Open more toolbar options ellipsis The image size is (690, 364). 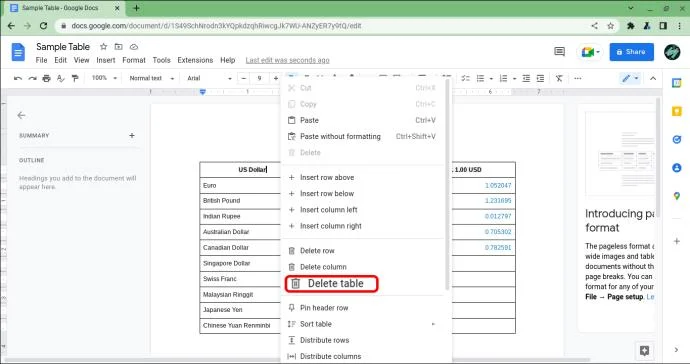click(x=578, y=78)
